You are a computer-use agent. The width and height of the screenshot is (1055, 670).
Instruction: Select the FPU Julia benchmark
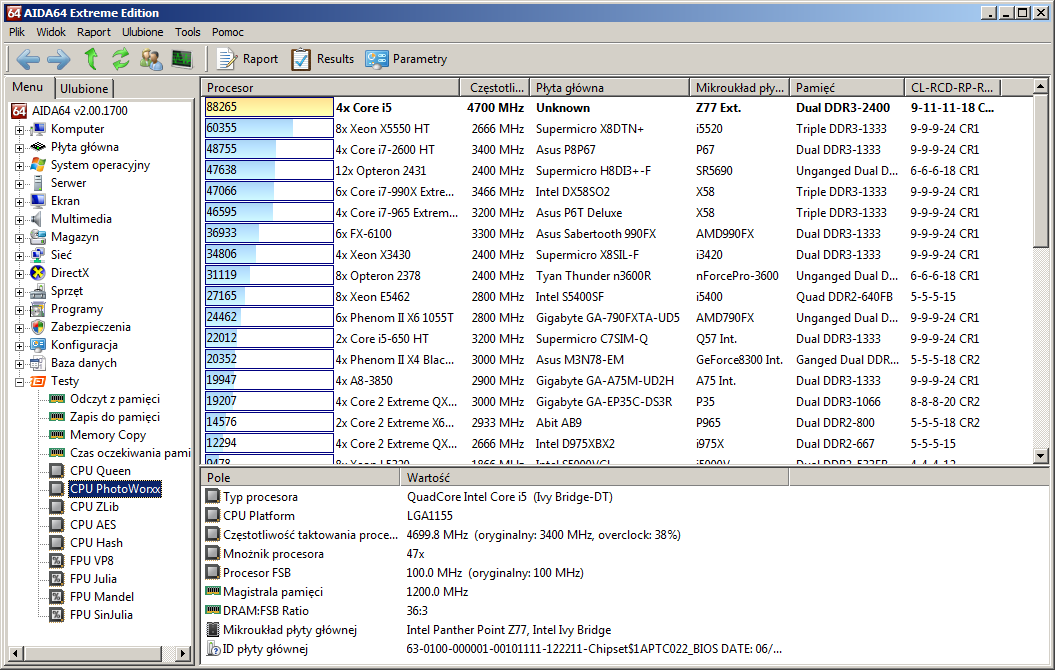point(93,579)
